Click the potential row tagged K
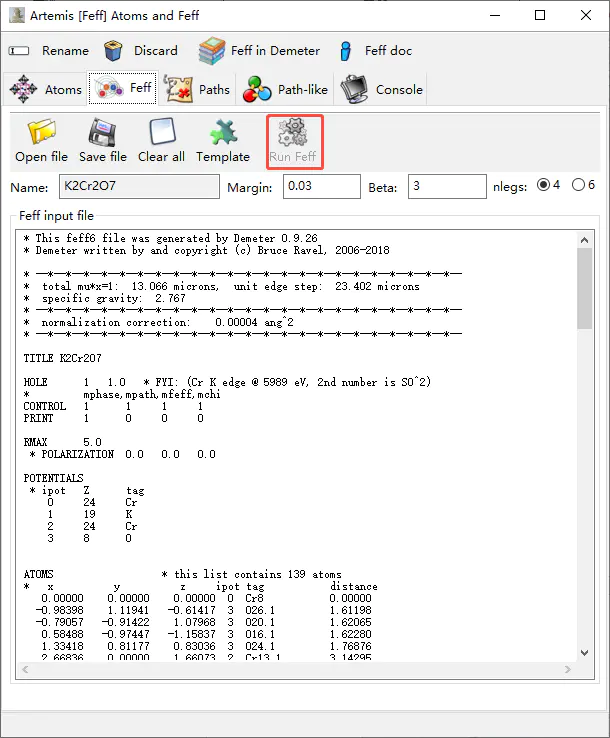Screen dimensions: 610x738 tap(89, 514)
